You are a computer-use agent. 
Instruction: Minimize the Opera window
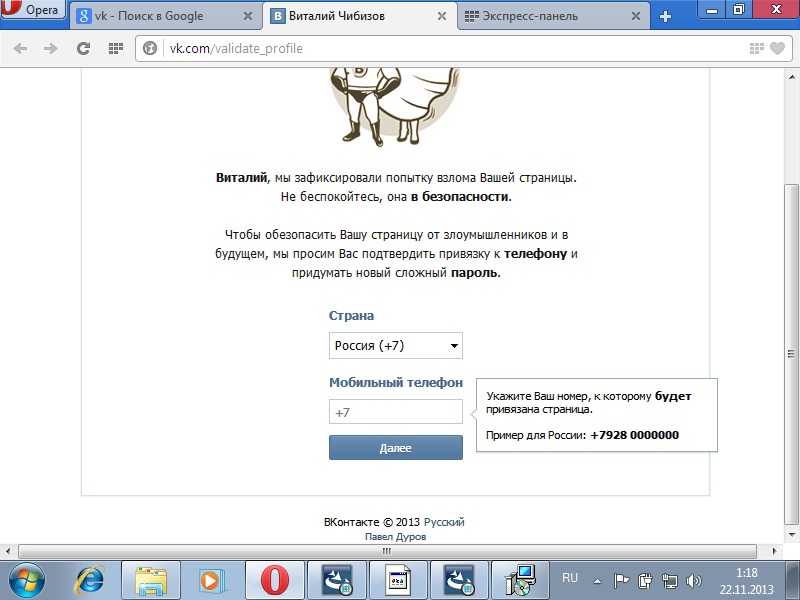[712, 9]
